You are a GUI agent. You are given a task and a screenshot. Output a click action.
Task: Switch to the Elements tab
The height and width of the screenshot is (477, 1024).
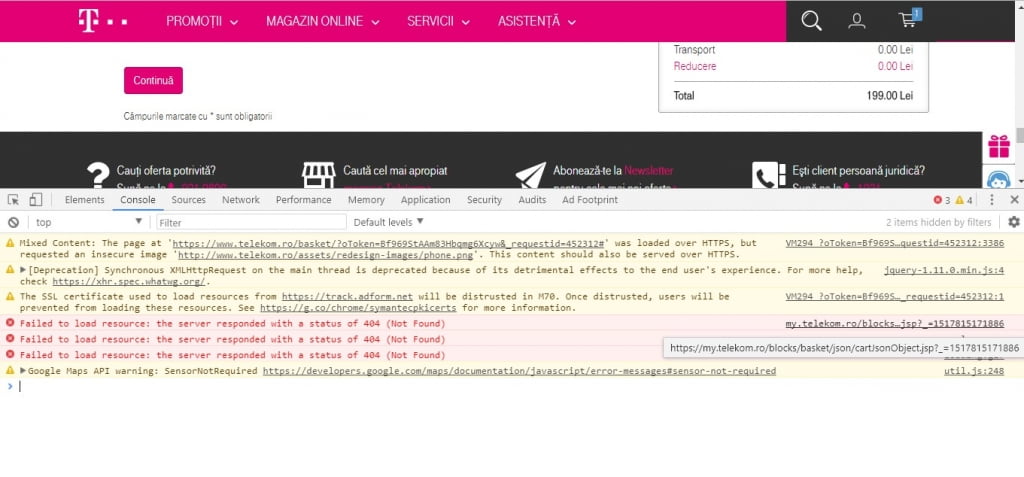84,200
